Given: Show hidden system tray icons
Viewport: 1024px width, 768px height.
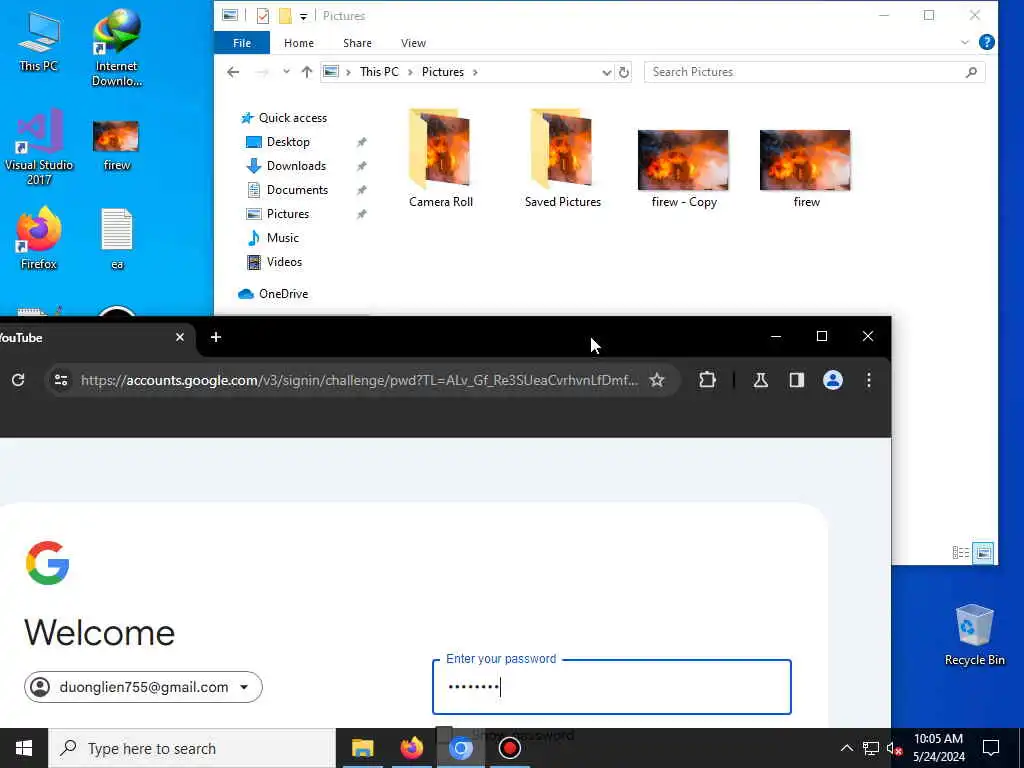Looking at the screenshot, I should click(x=846, y=748).
